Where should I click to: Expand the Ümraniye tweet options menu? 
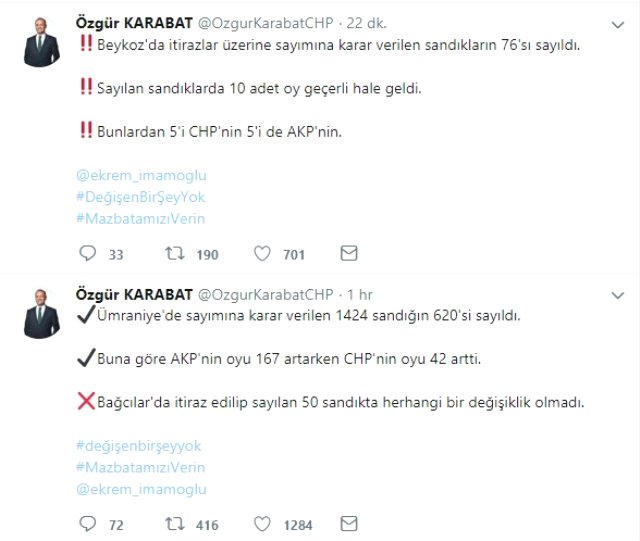click(618, 294)
